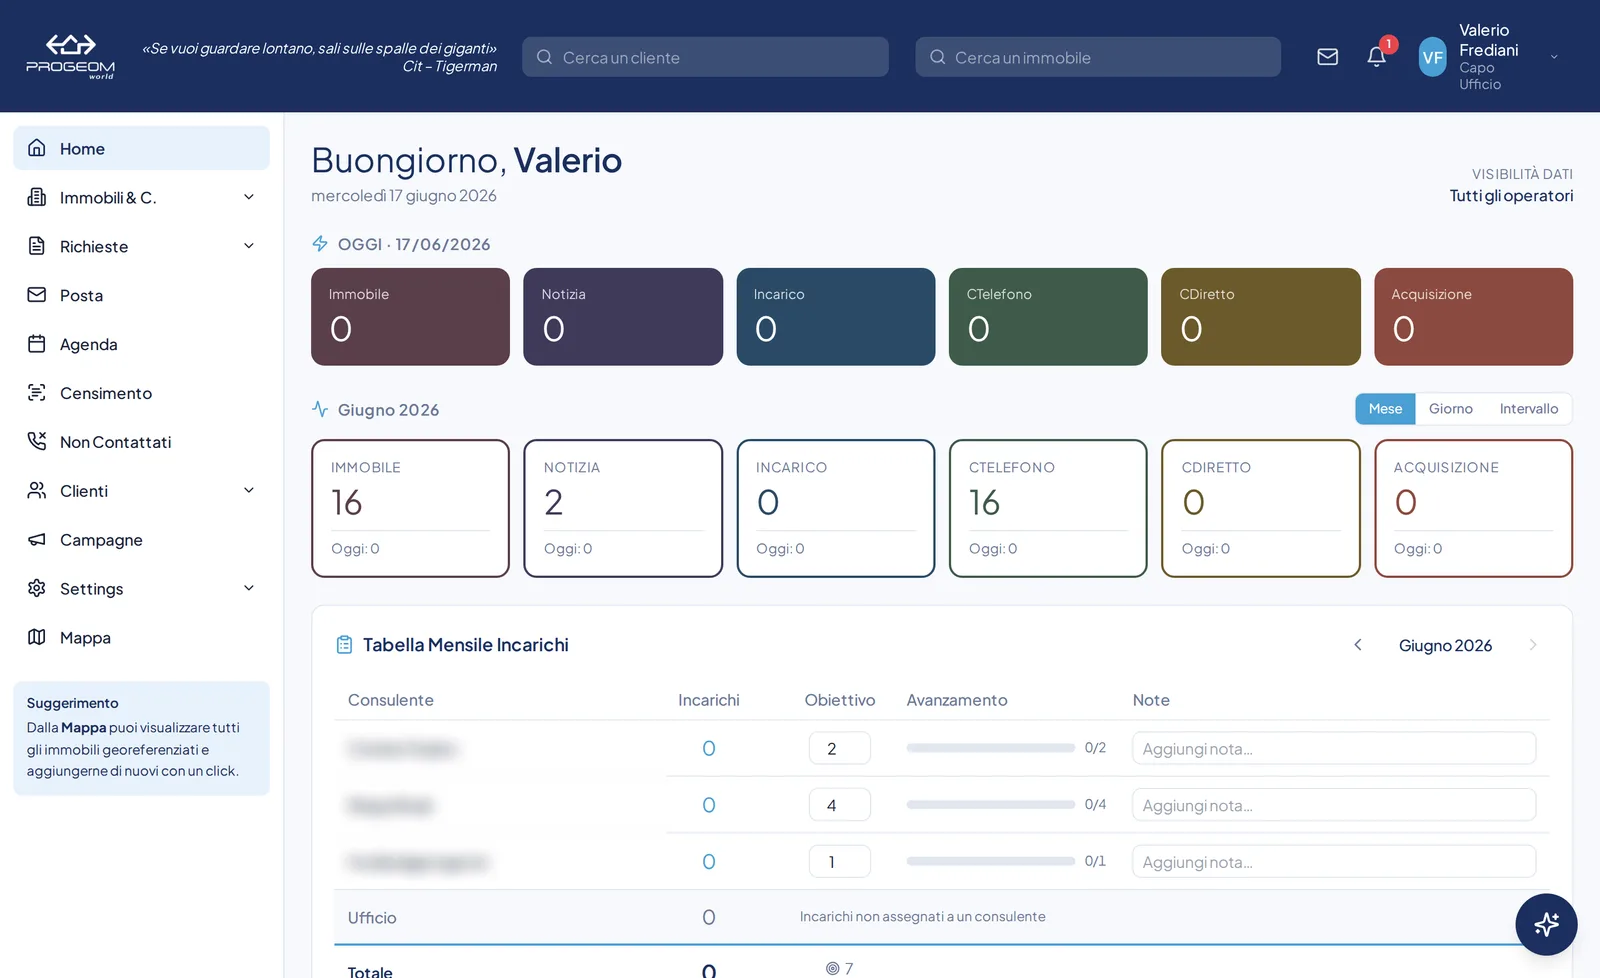The image size is (1600, 978).
Task: Click the Home house icon in sidebar
Action: pyautogui.click(x=37, y=148)
